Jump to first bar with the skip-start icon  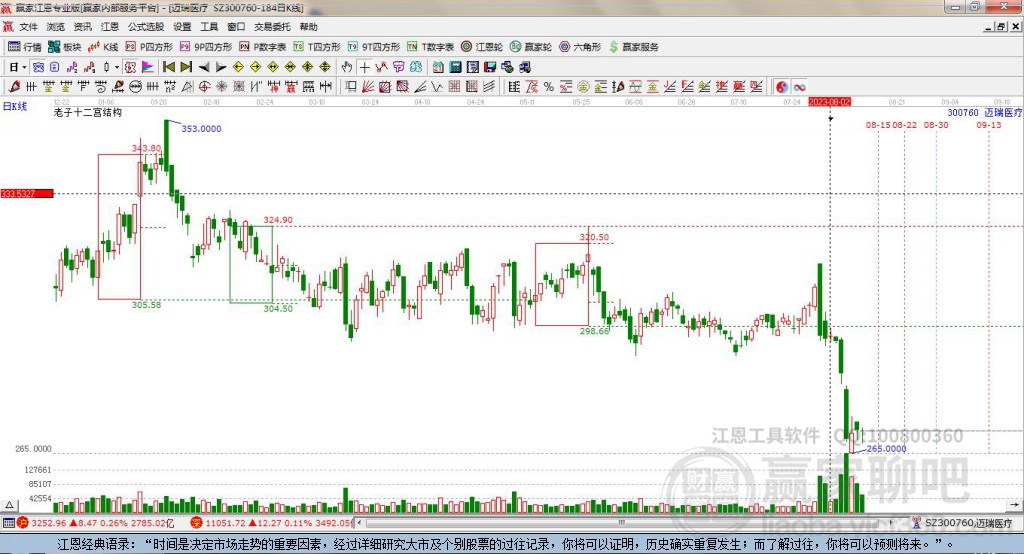click(168, 67)
